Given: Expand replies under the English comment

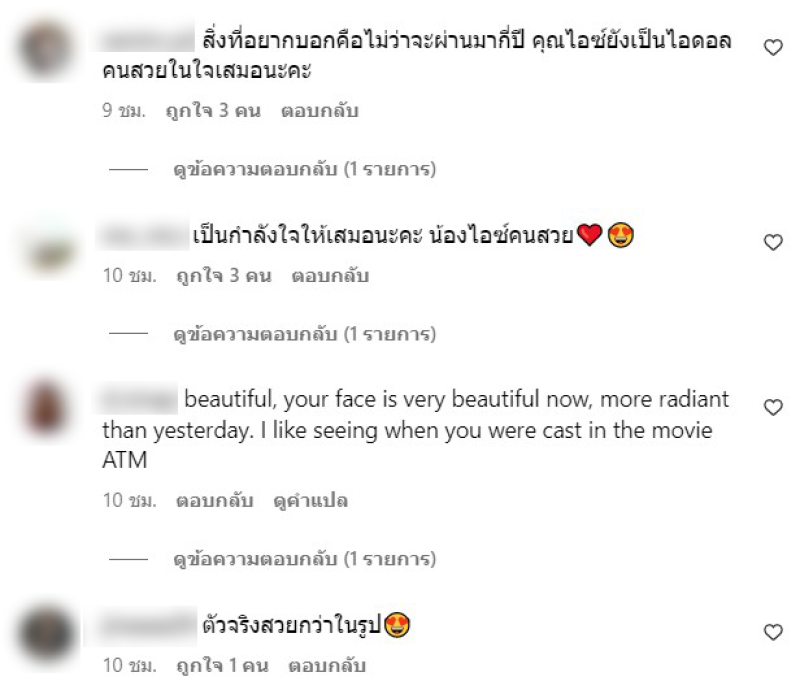Looking at the screenshot, I should point(305,559).
